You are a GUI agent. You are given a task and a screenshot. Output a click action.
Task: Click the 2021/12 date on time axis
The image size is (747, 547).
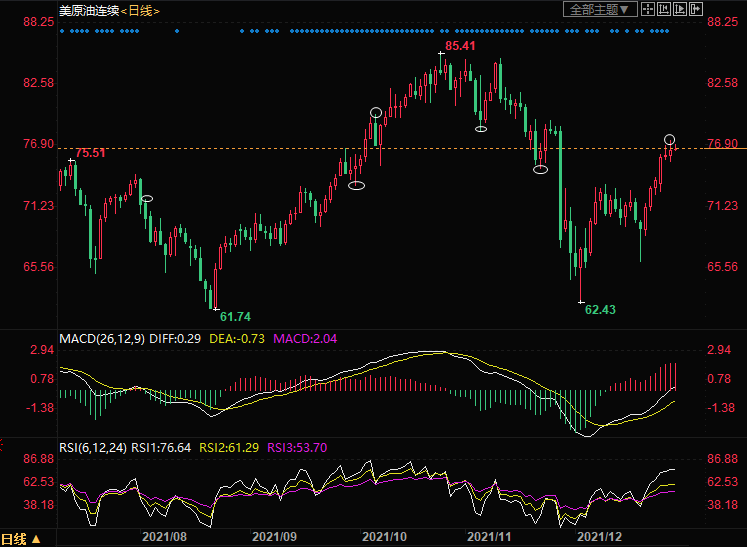[x=600, y=537]
